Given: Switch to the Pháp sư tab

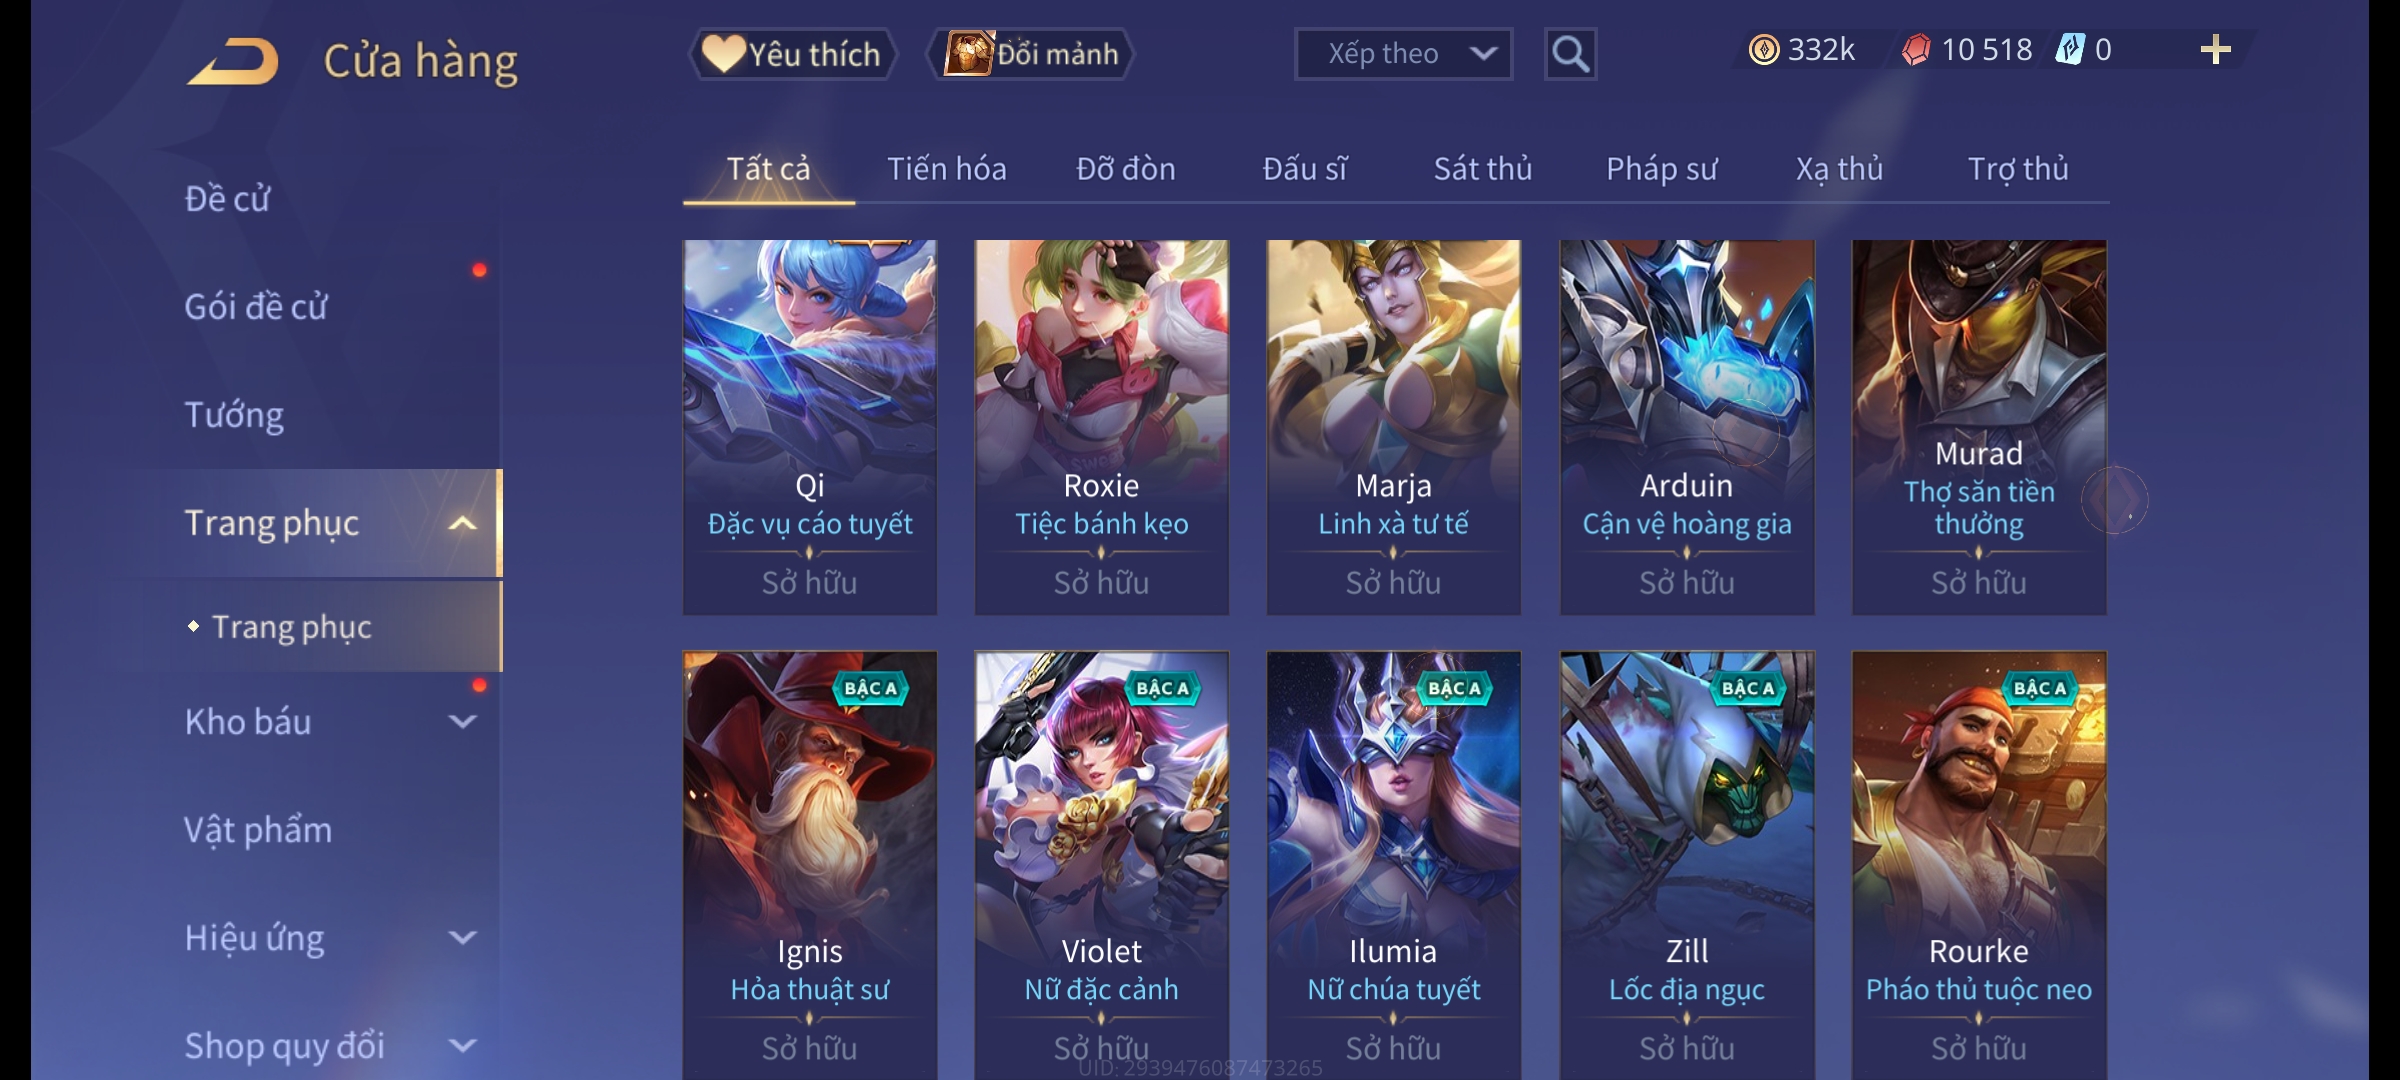Looking at the screenshot, I should tap(1661, 169).
